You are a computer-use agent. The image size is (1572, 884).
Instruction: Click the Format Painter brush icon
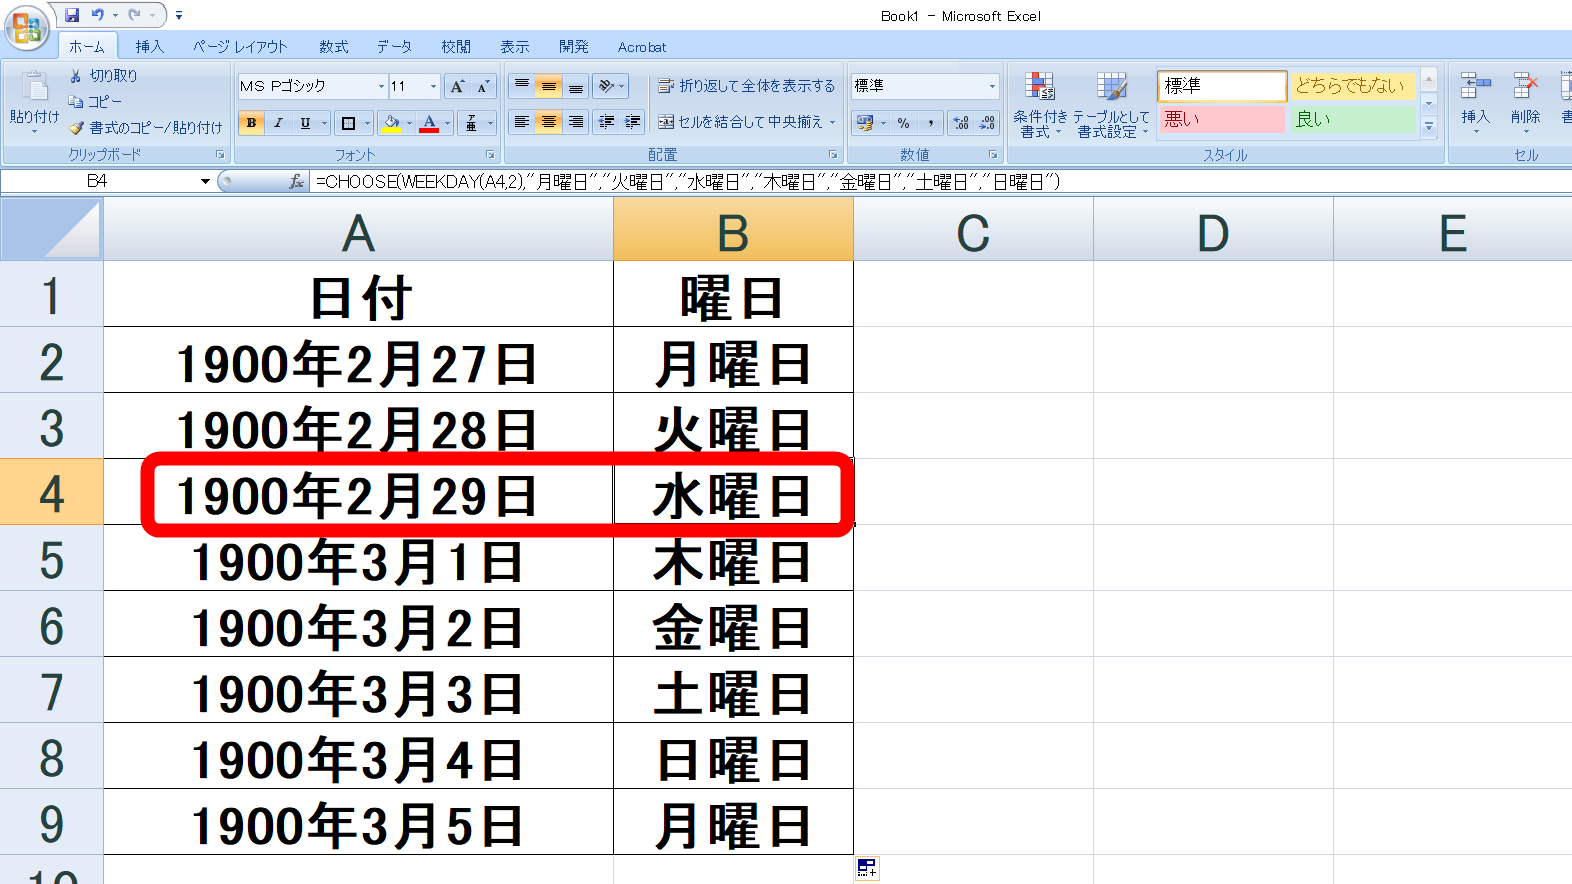click(x=76, y=128)
